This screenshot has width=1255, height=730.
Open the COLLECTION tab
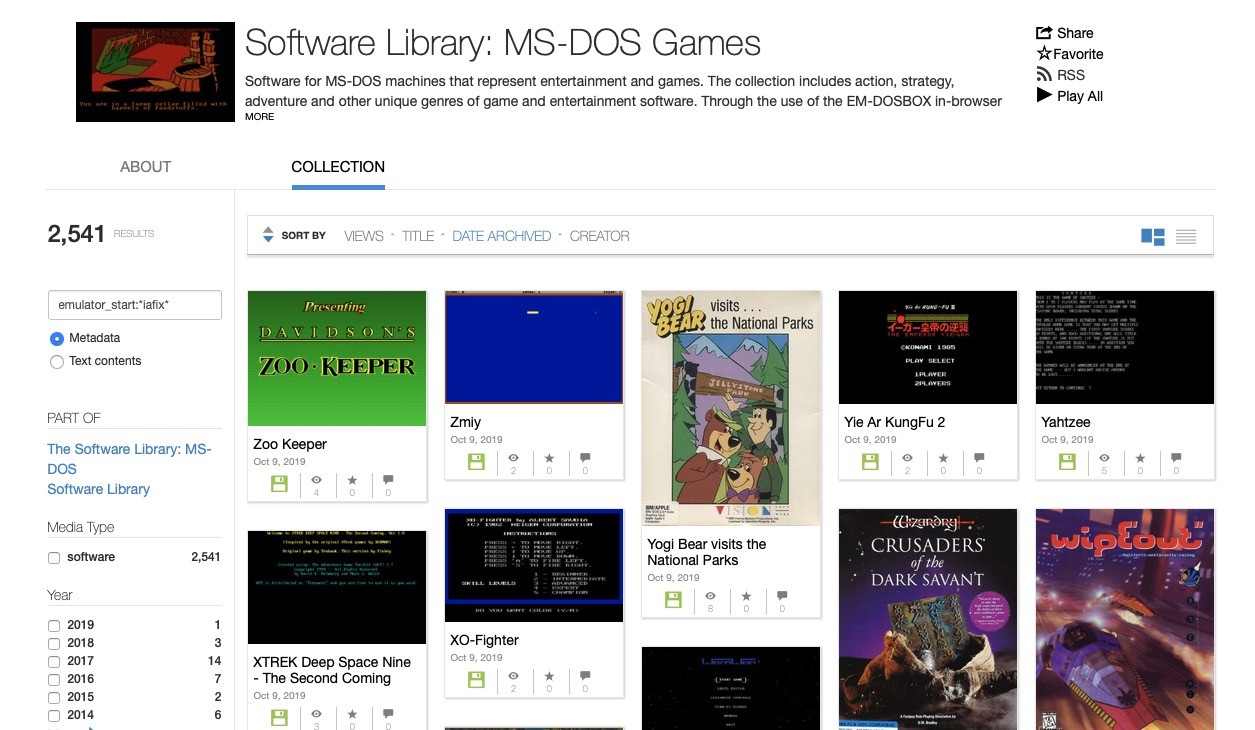338,167
